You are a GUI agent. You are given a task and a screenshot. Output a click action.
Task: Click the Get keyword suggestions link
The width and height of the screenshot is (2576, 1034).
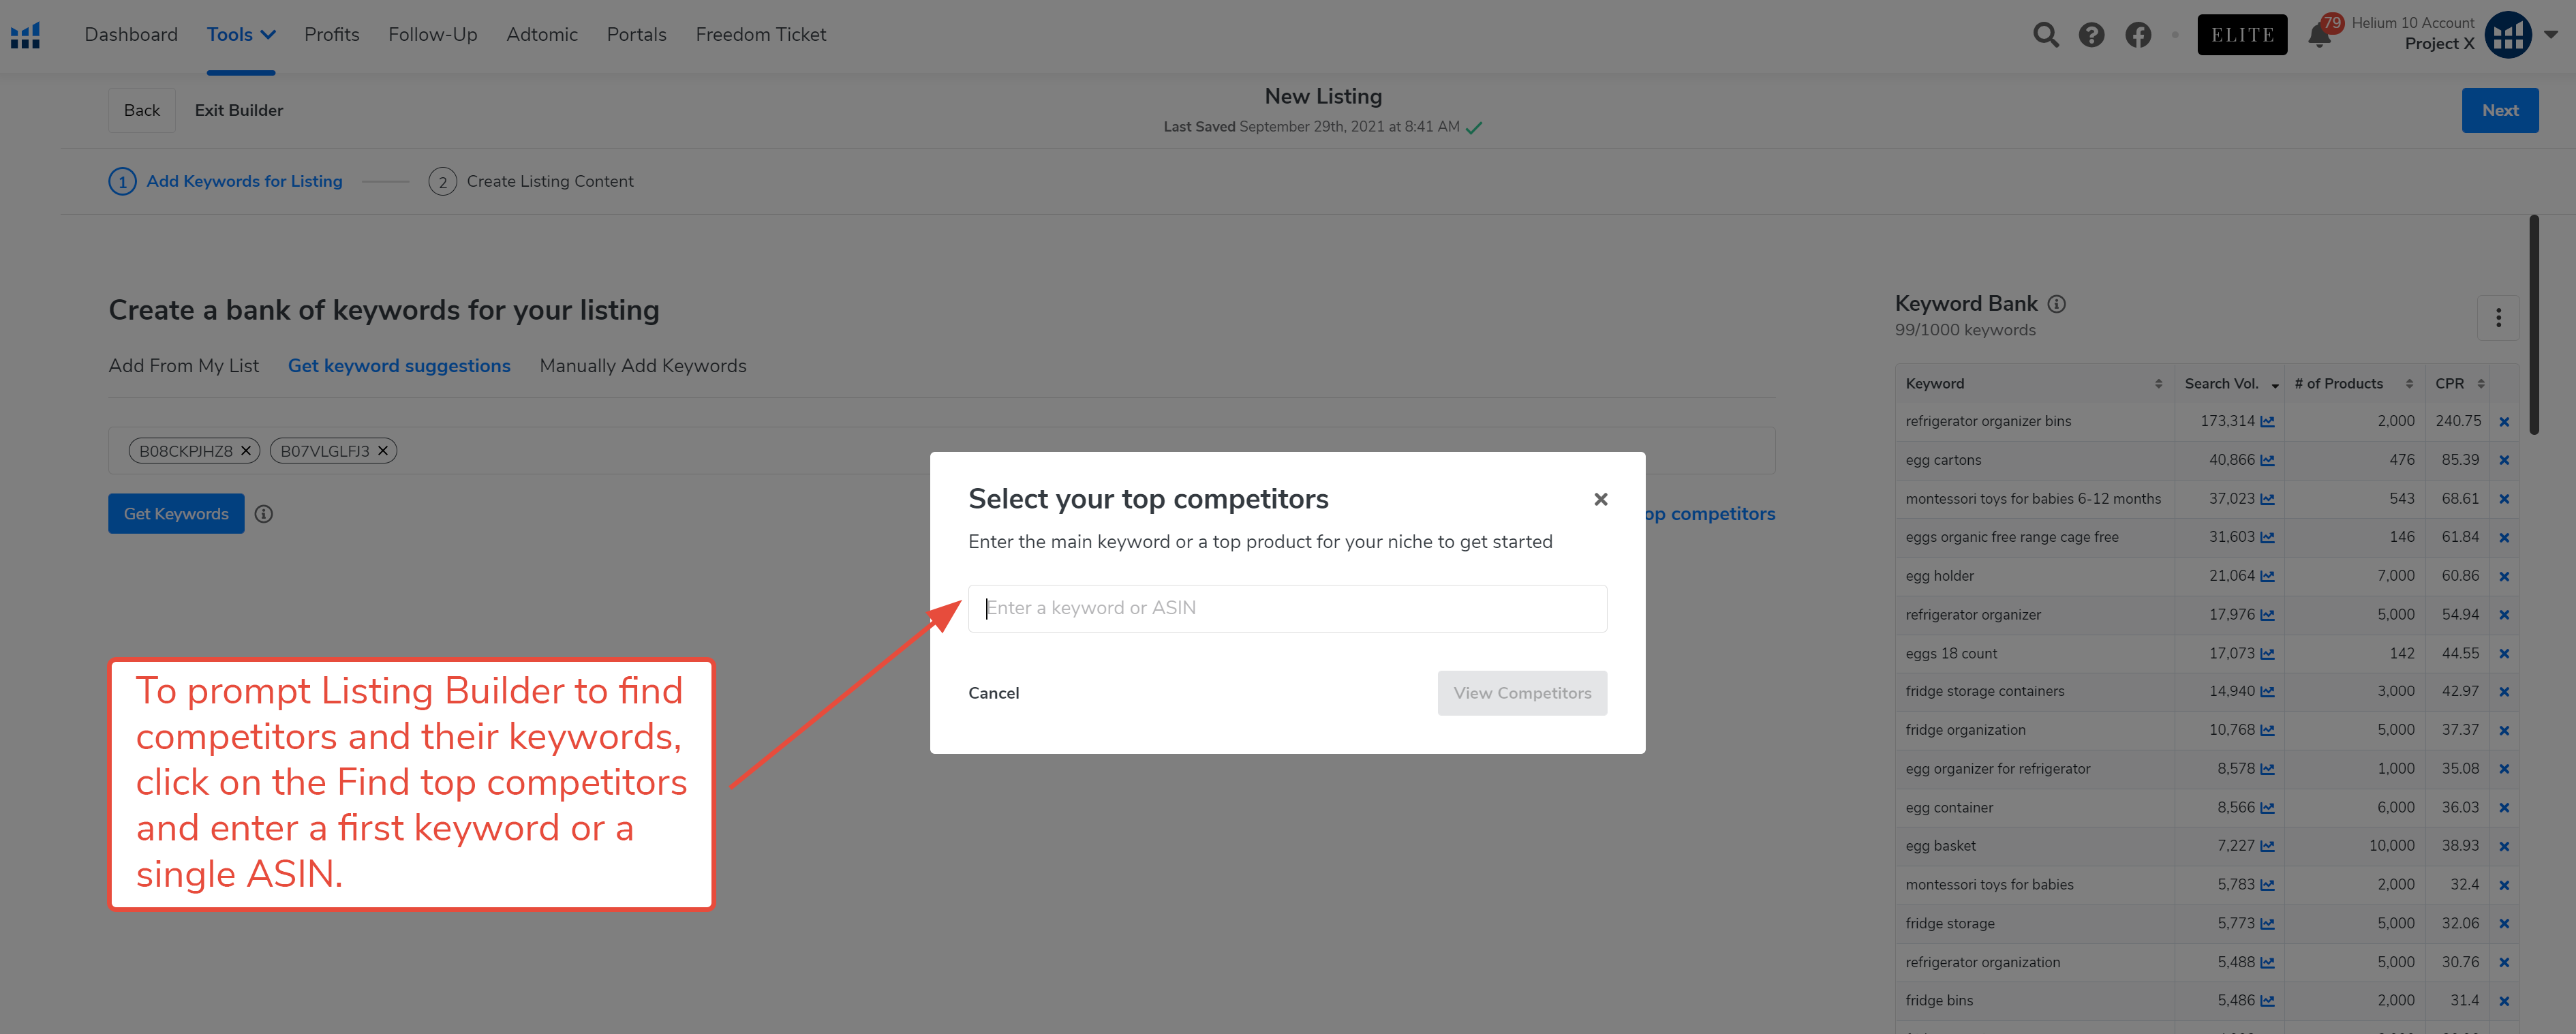pyautogui.click(x=399, y=365)
